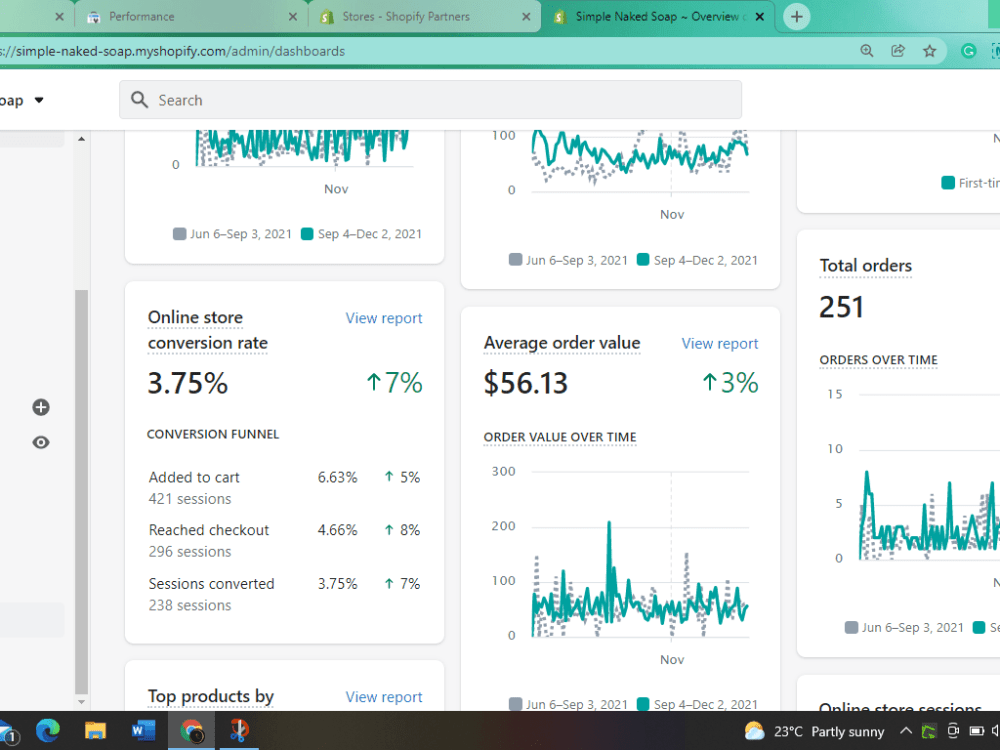Screen dimensions: 1000x750
Task: Click the Online store conversion rate heading
Action: [207, 330]
